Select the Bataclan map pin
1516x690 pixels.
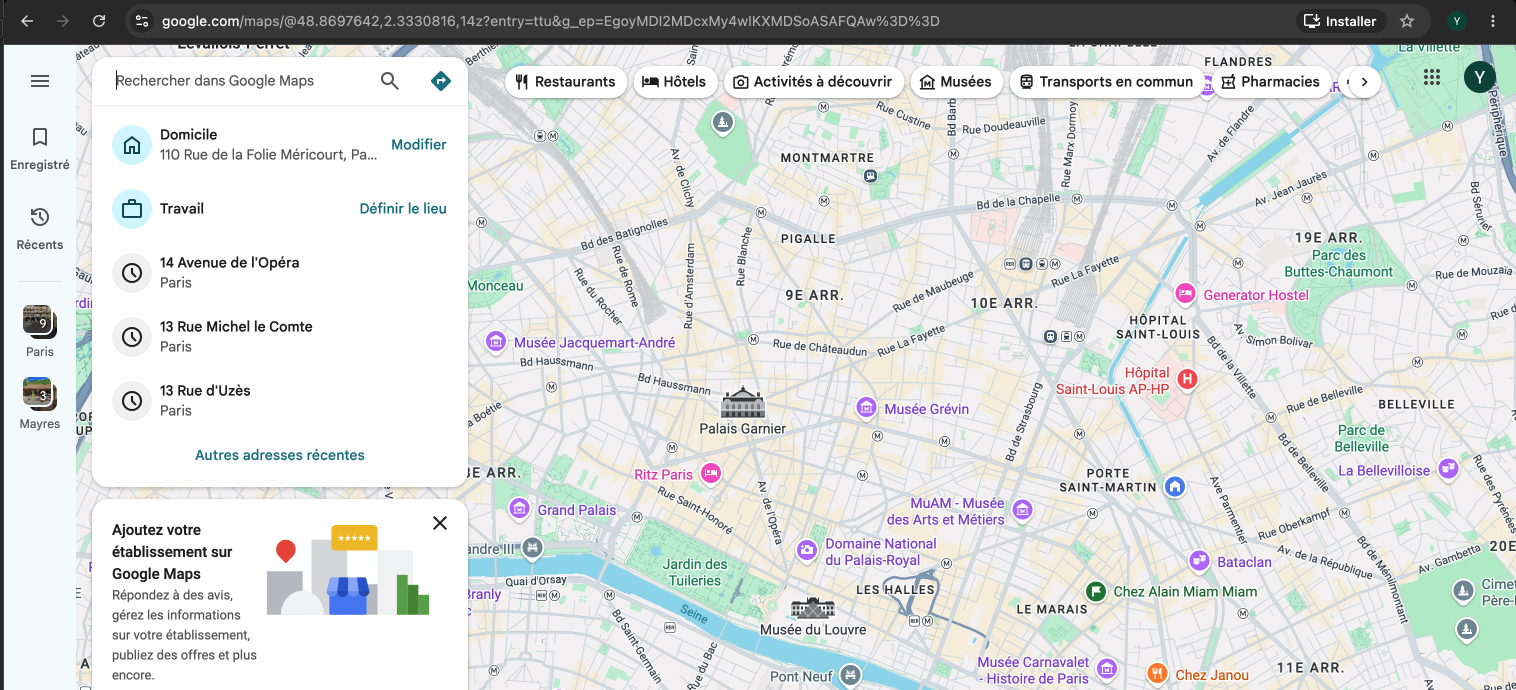click(x=1200, y=562)
